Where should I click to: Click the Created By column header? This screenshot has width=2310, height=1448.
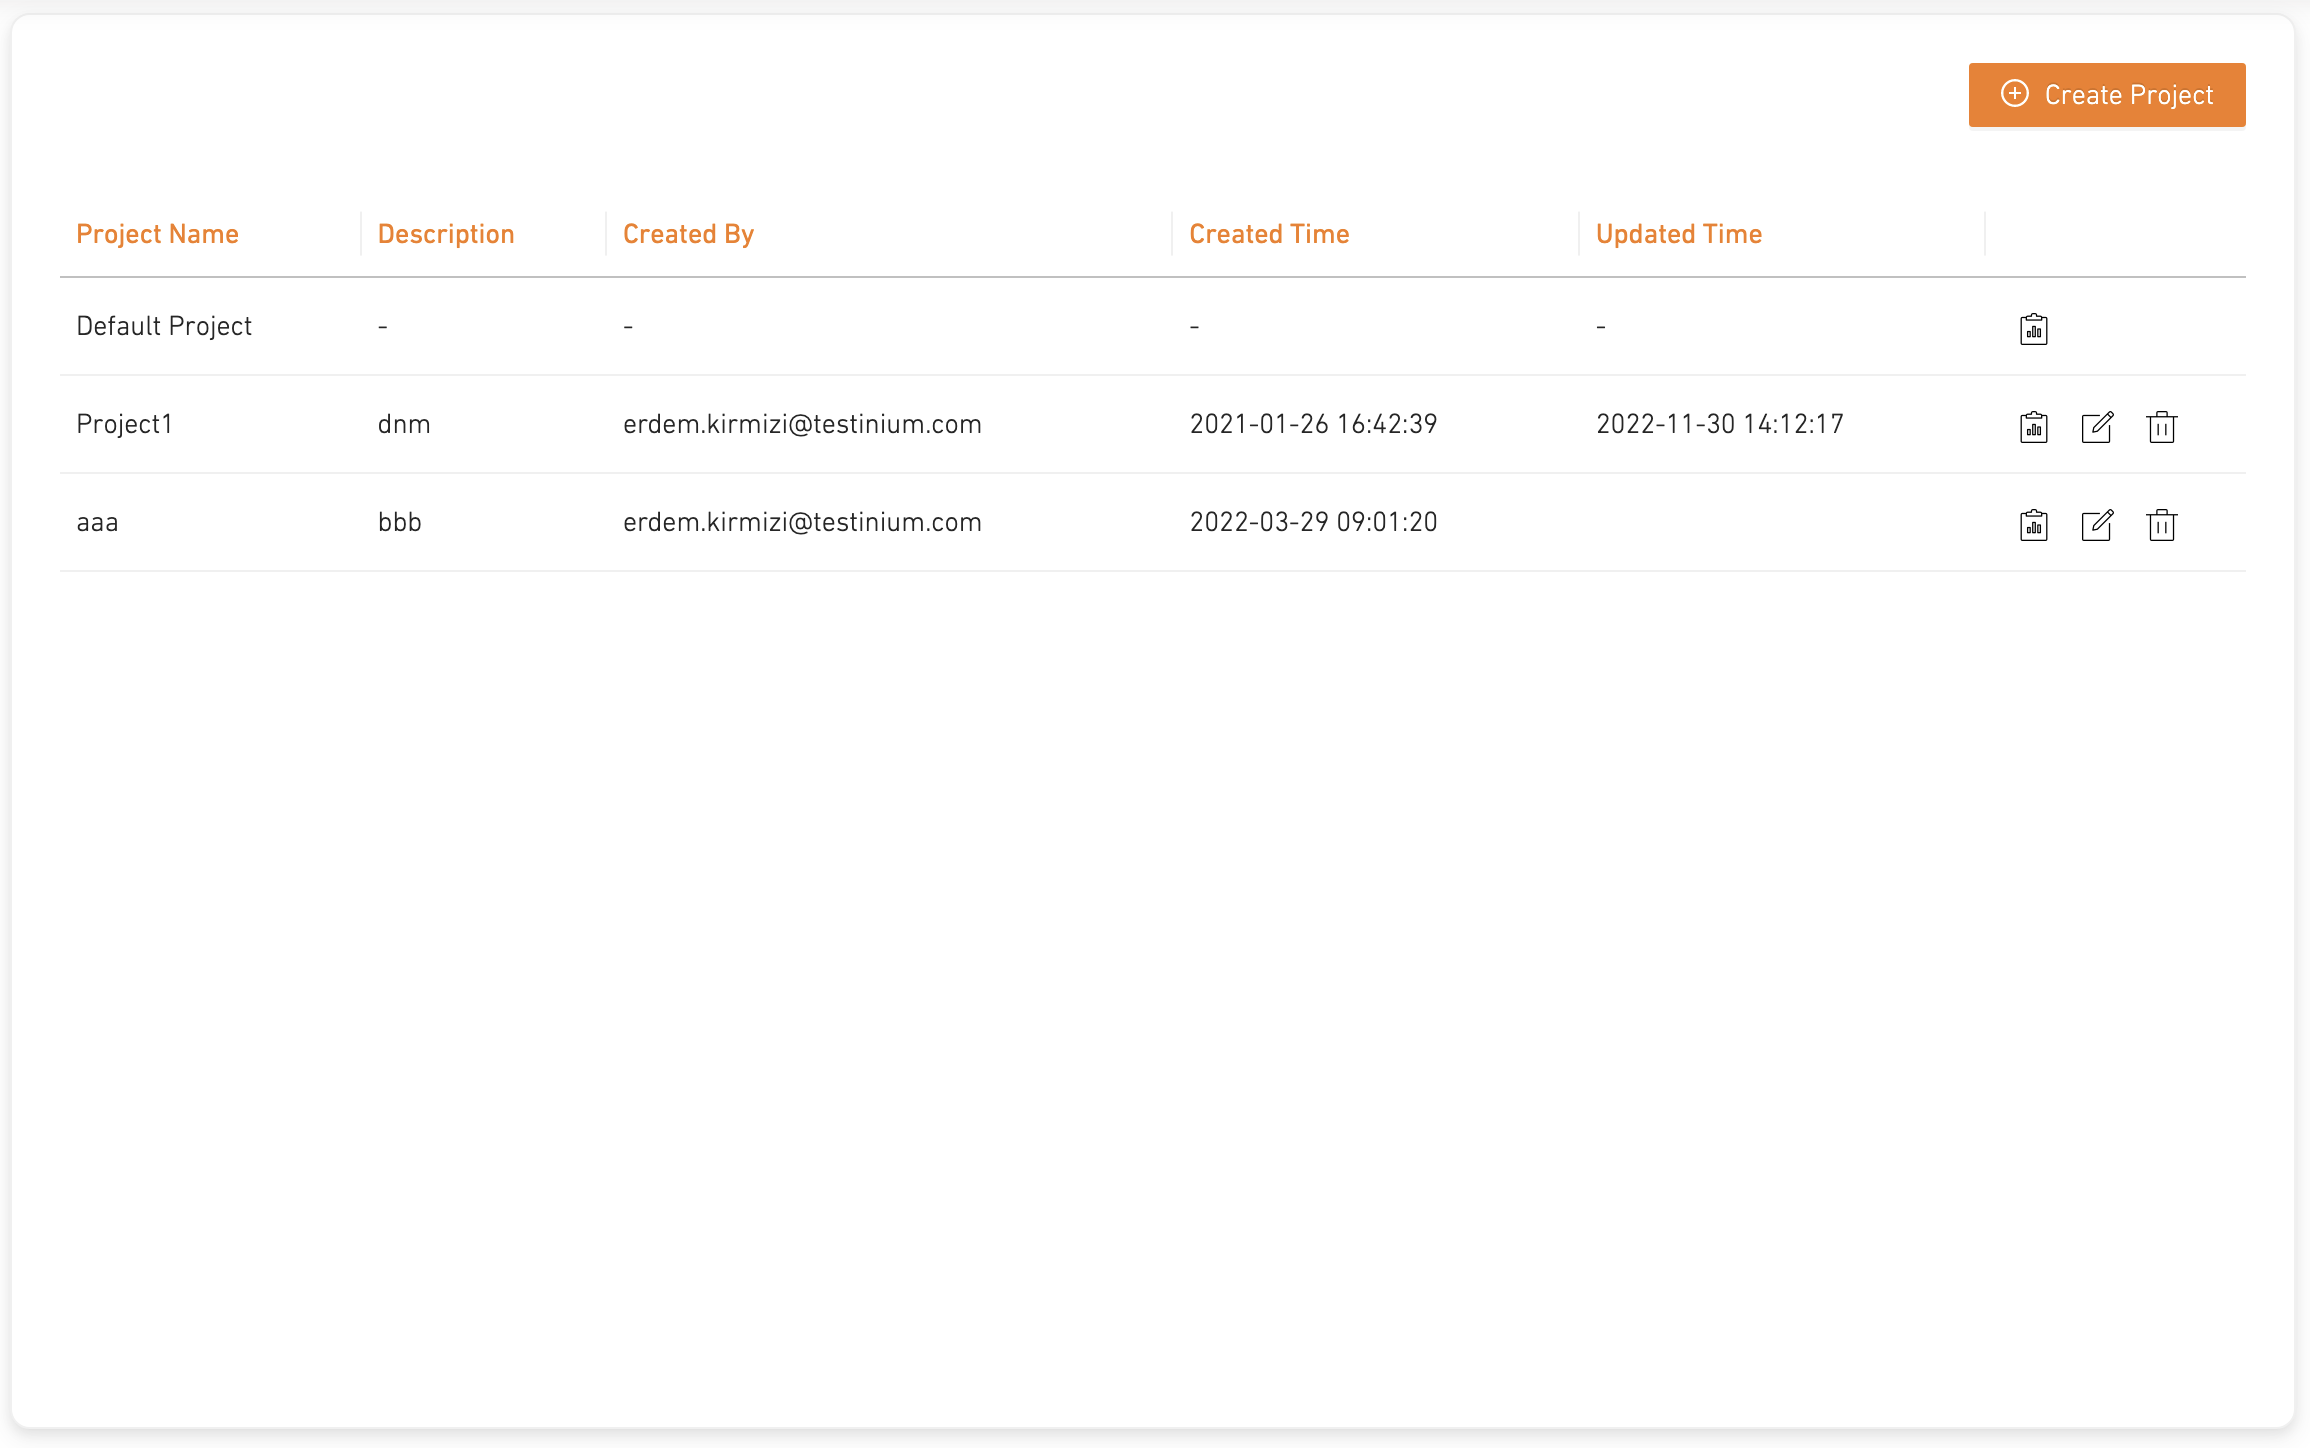[688, 234]
